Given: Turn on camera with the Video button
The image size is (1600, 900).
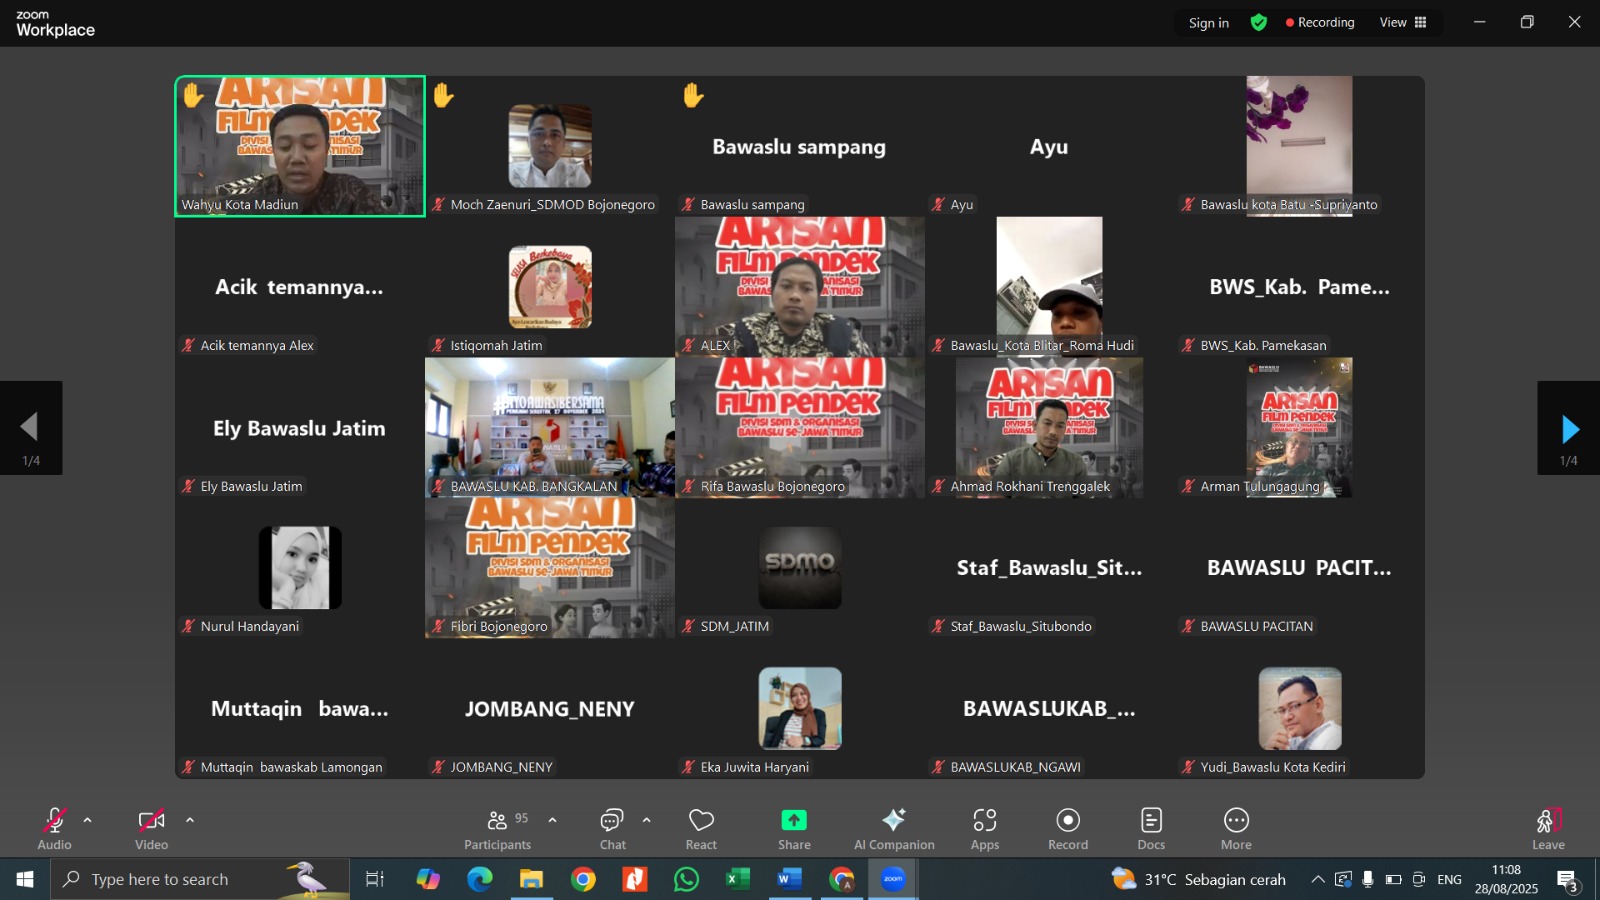Looking at the screenshot, I should 151,829.
